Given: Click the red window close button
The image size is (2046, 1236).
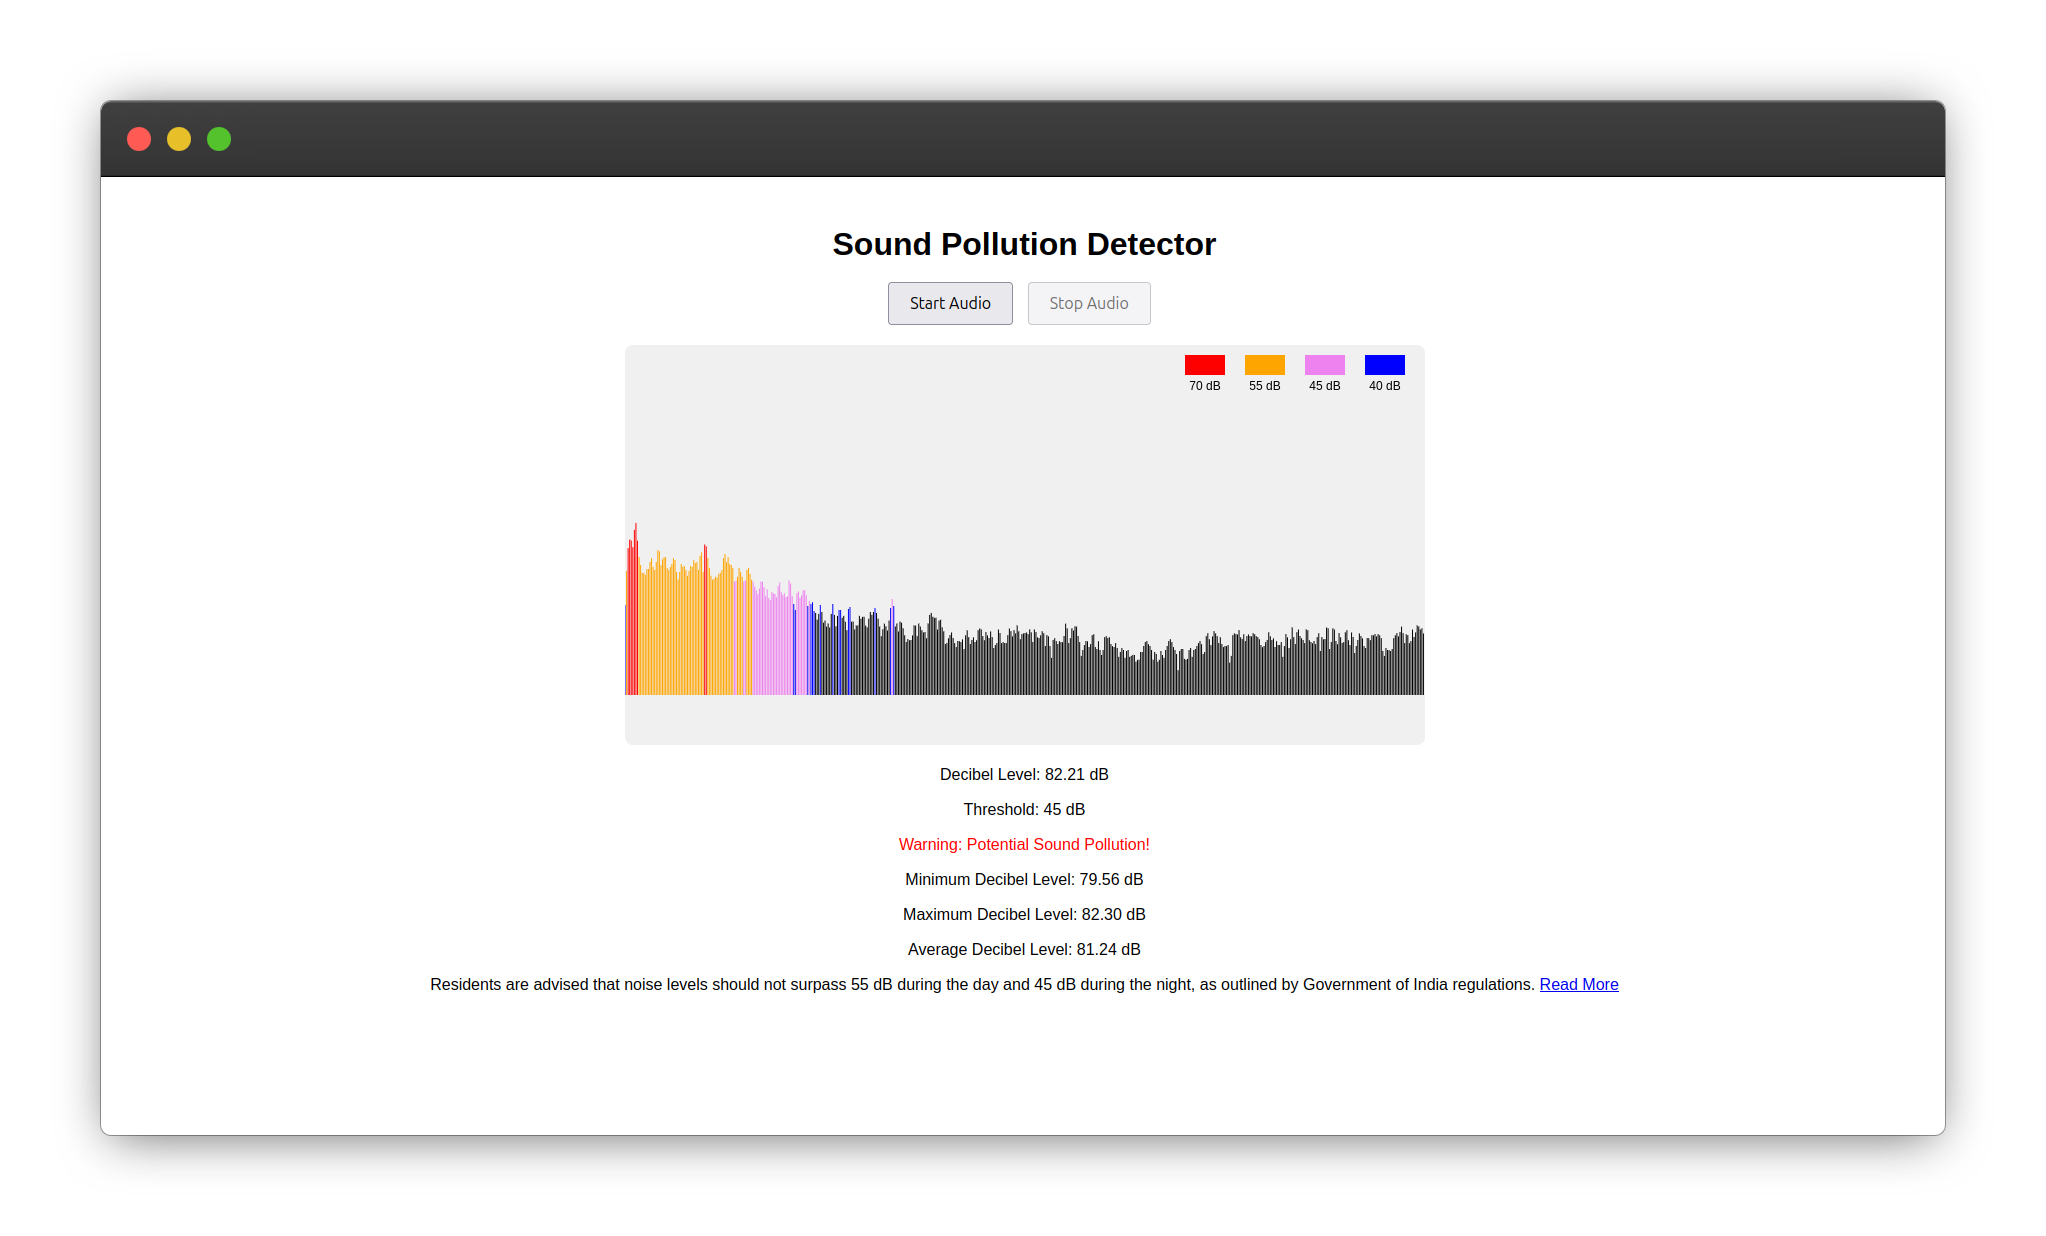Looking at the screenshot, I should tap(139, 139).
